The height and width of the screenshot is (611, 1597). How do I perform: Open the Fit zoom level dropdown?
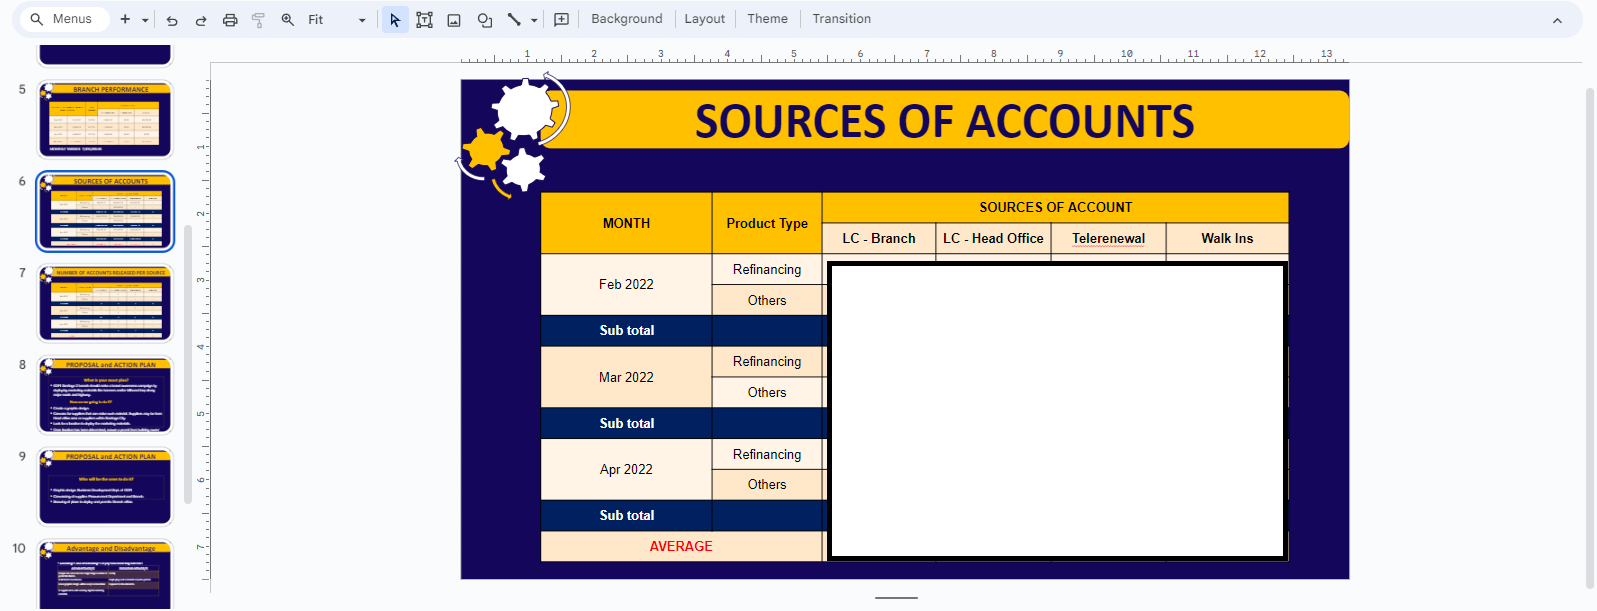pos(337,19)
